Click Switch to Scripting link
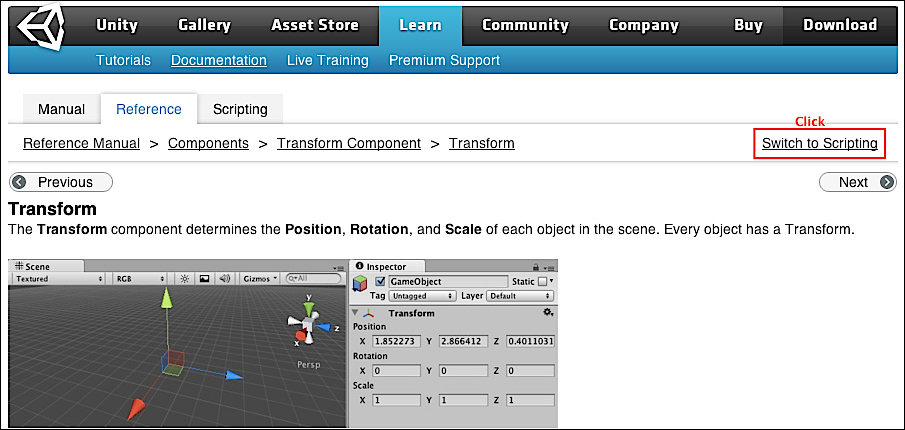 (820, 143)
